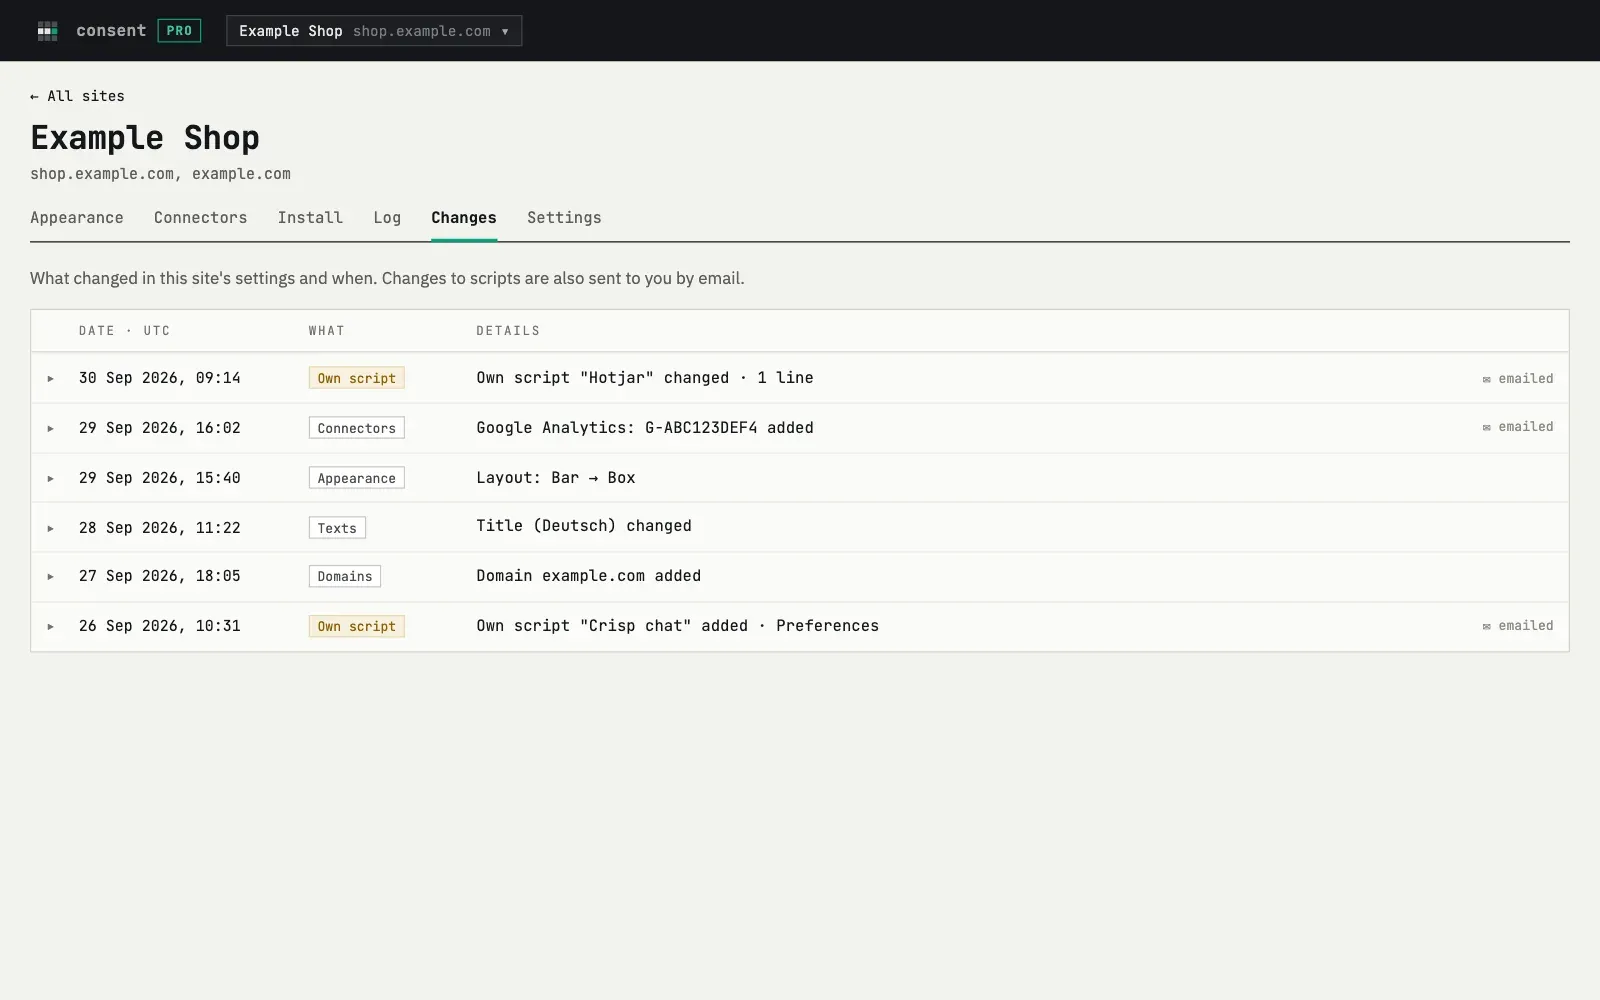The height and width of the screenshot is (1000, 1600).
Task: Click 'Own script "Hotjar" changed · 1 line'
Action: coord(645,378)
